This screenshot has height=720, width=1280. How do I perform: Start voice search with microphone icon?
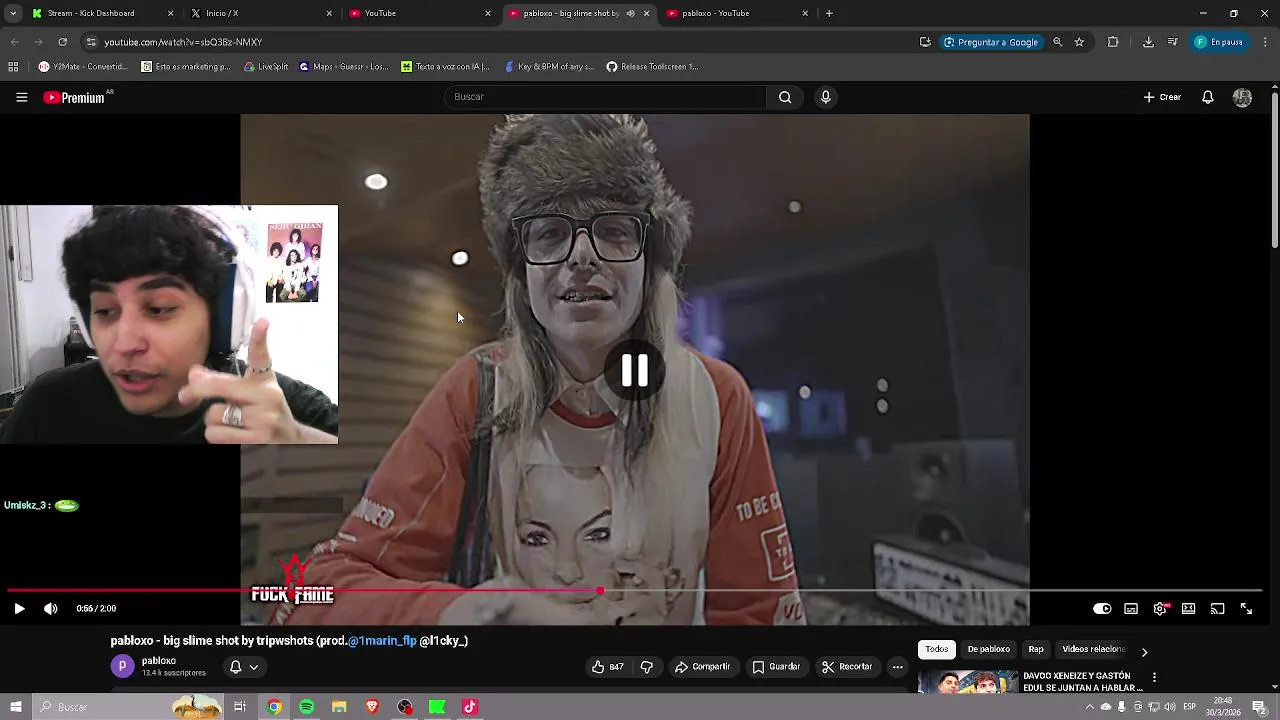point(825,97)
